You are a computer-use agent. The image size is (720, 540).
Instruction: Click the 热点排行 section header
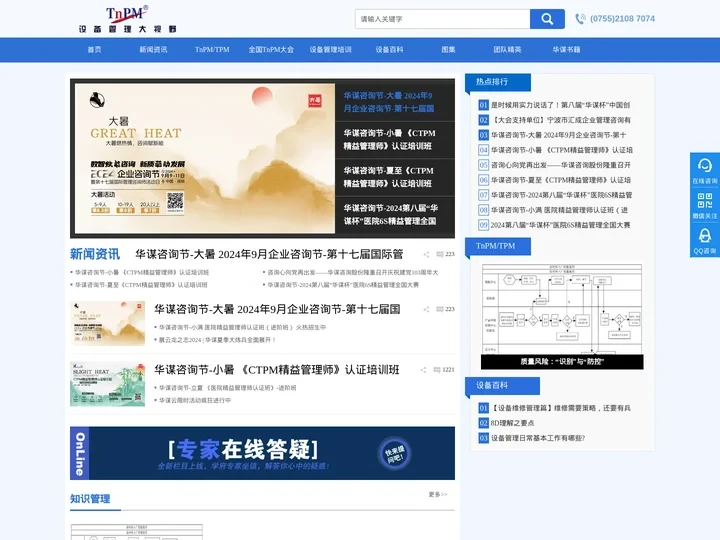(x=498, y=82)
